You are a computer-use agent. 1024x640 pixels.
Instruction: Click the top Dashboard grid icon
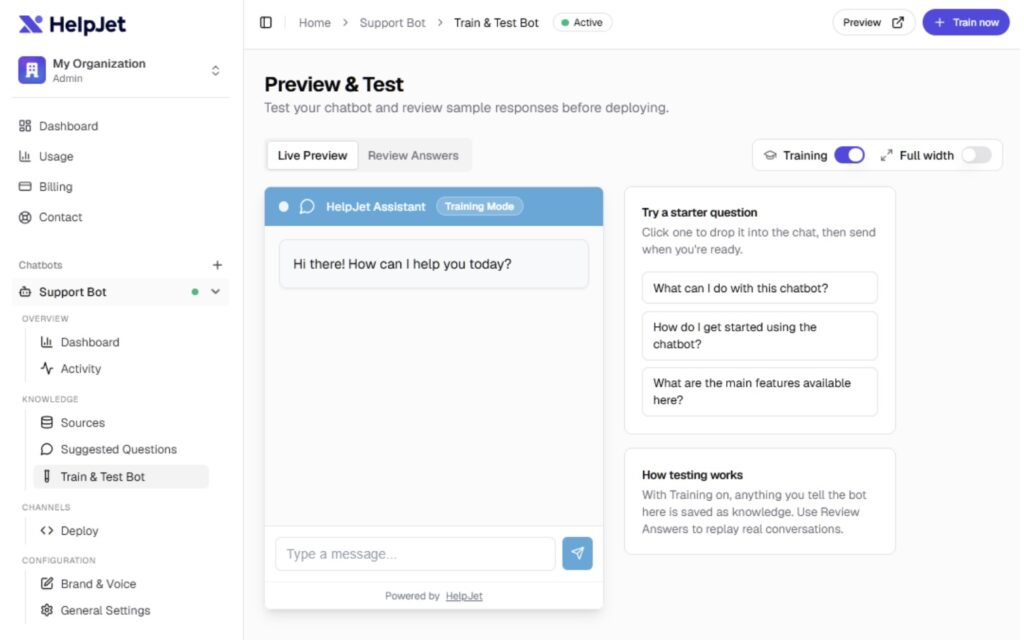[x=25, y=126]
